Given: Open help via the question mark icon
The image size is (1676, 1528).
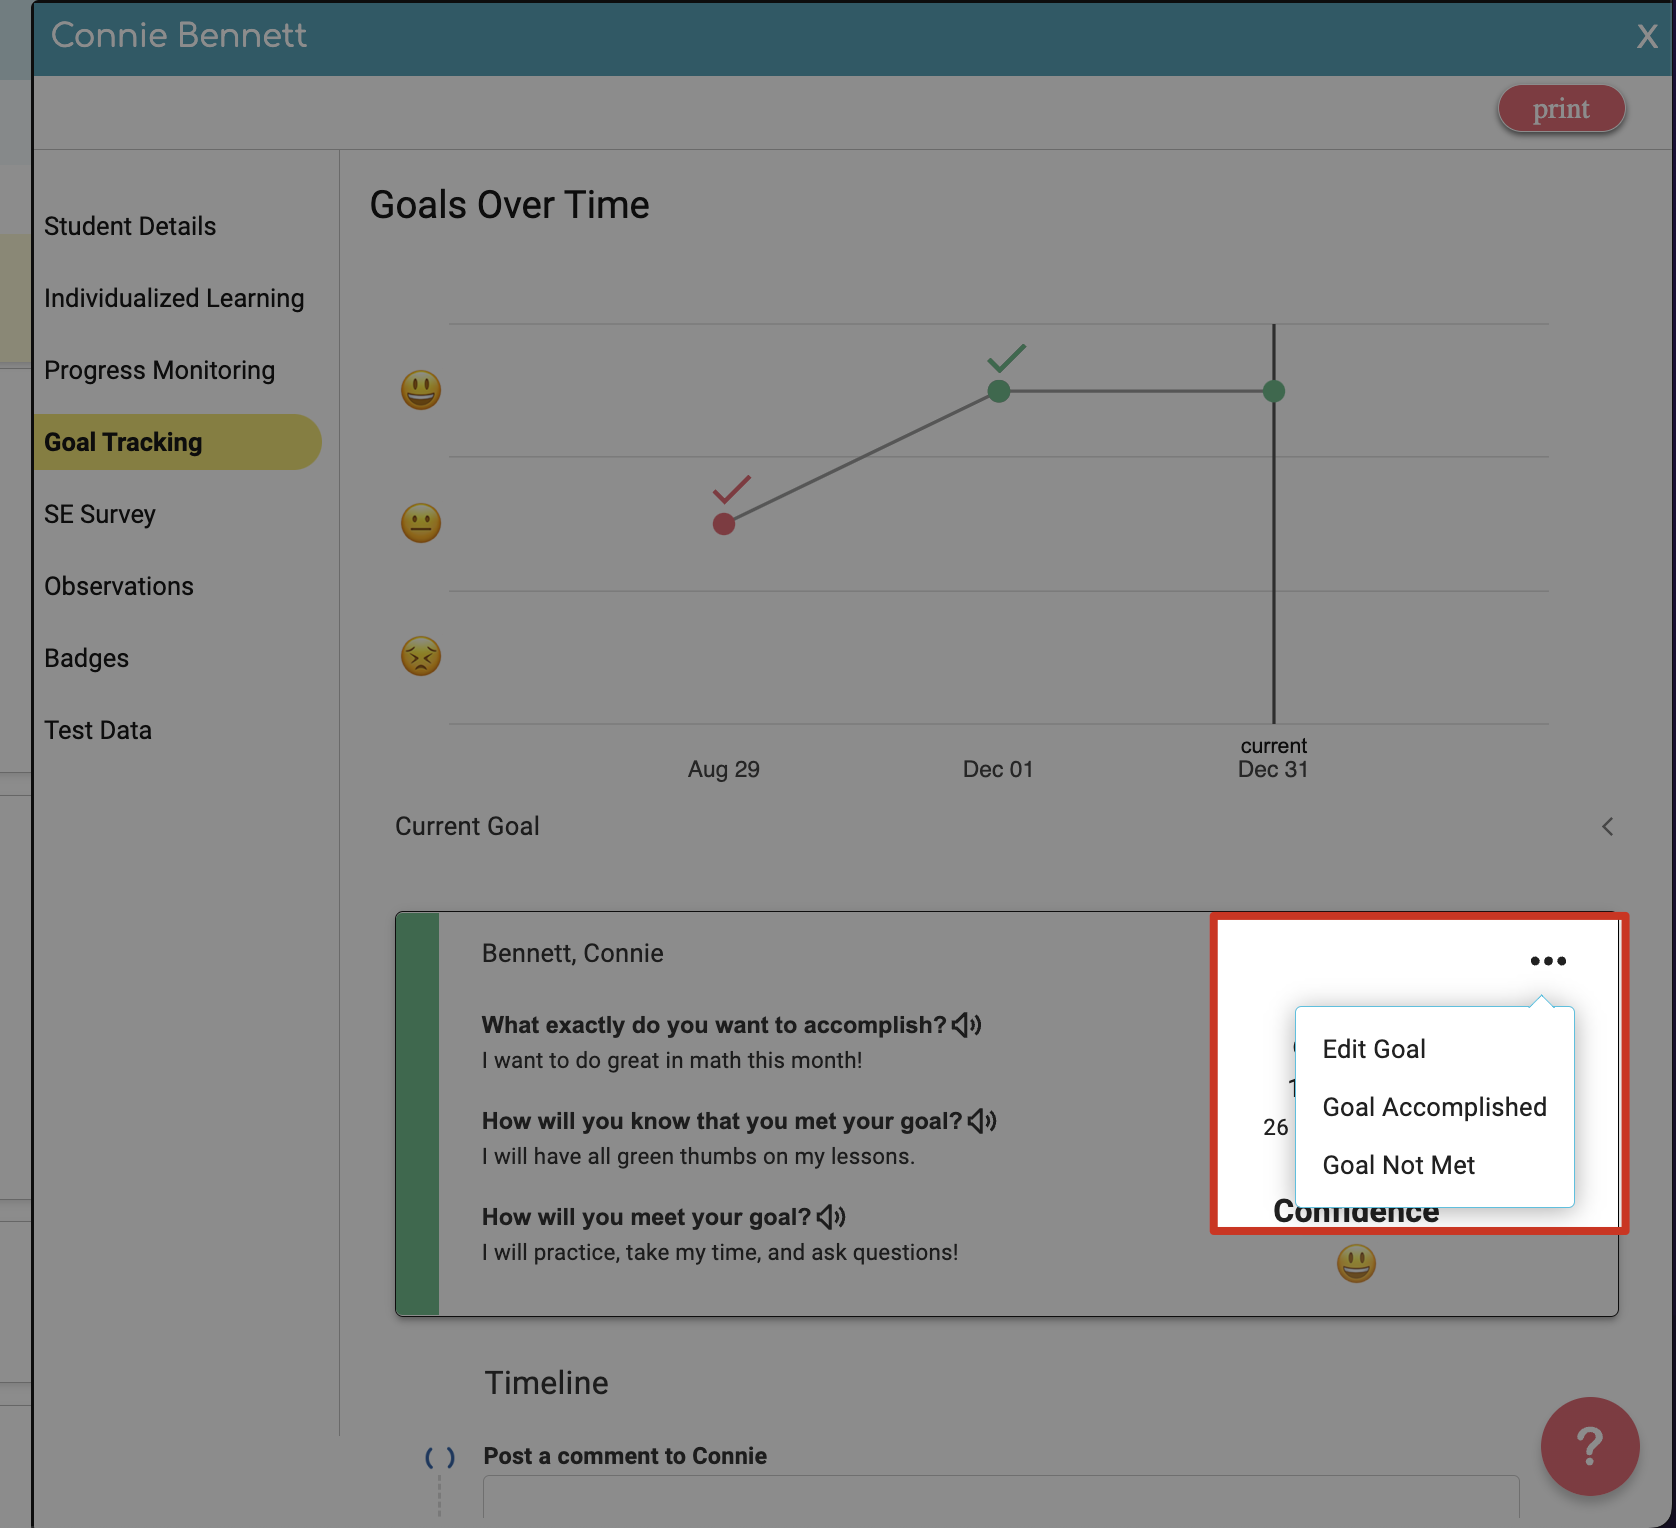Looking at the screenshot, I should coord(1589,1447).
